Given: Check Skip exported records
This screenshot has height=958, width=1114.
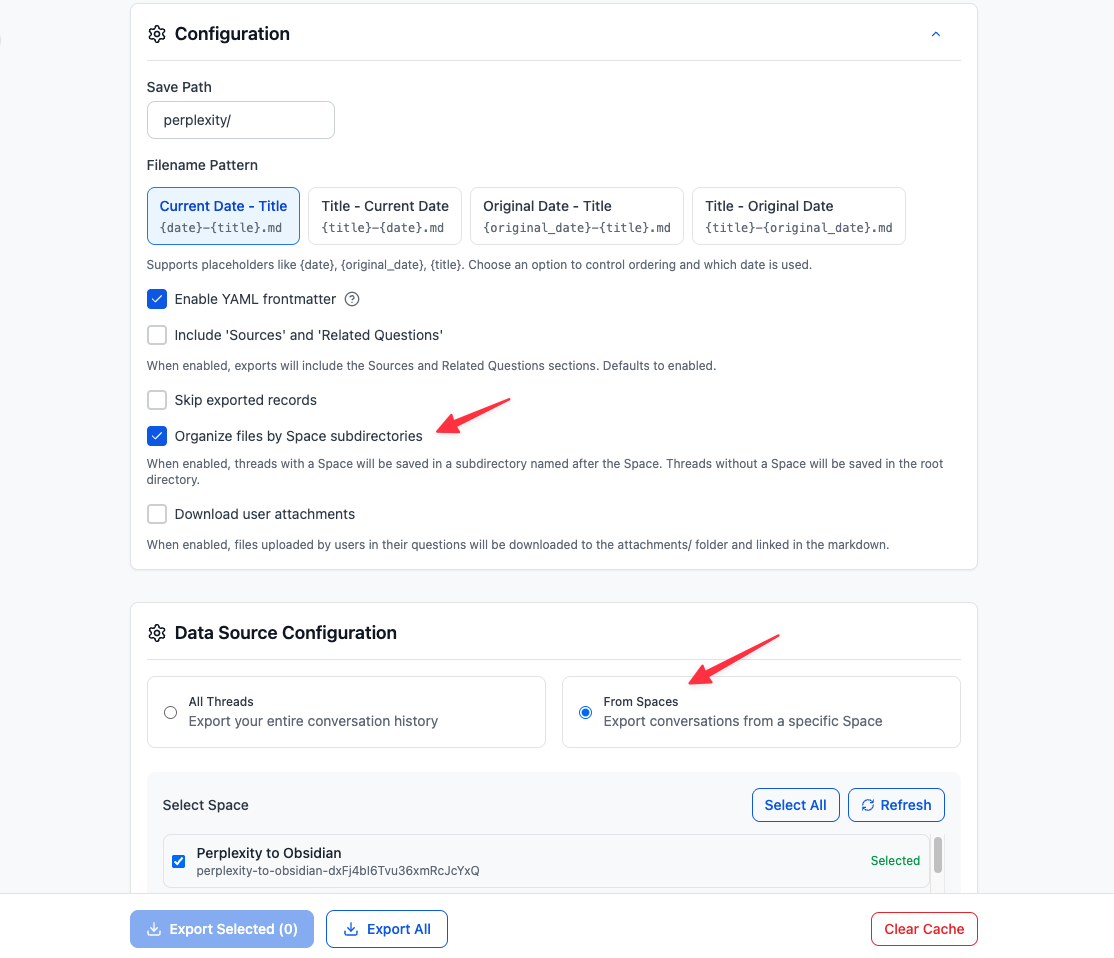Looking at the screenshot, I should (x=157, y=400).
